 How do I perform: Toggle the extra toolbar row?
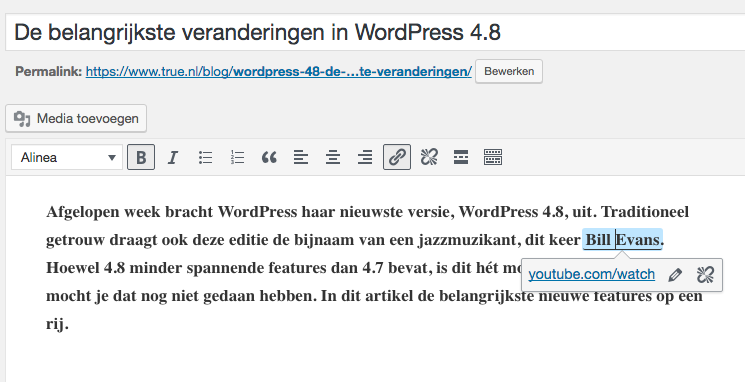click(493, 157)
